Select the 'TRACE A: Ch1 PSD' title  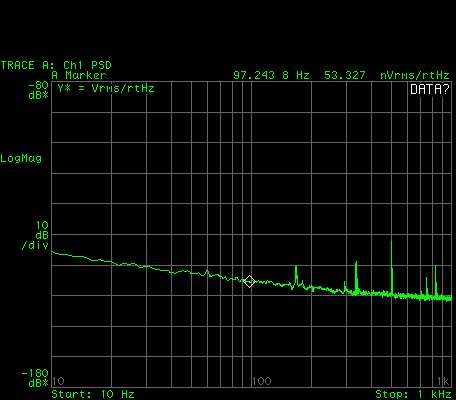[x=56, y=65]
